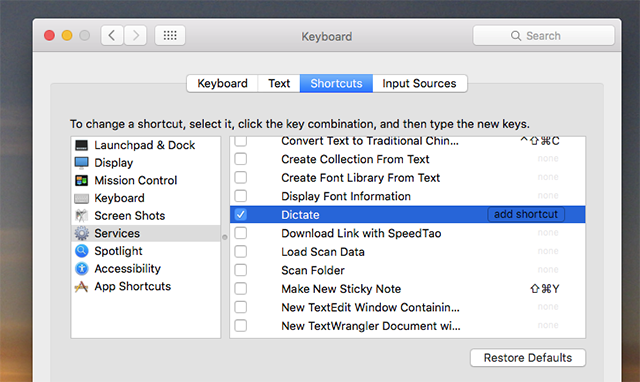
Task: Enable Load Scan Data checkbox
Action: [241, 251]
